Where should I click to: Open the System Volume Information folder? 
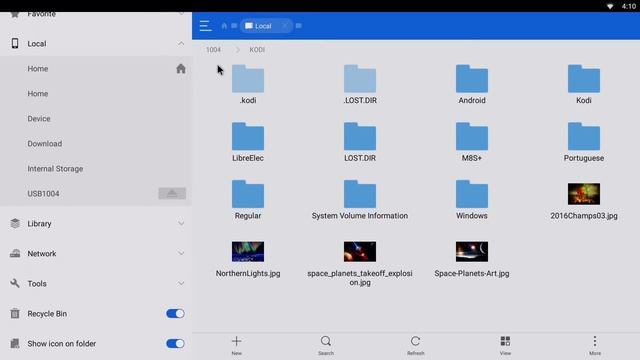coord(360,200)
